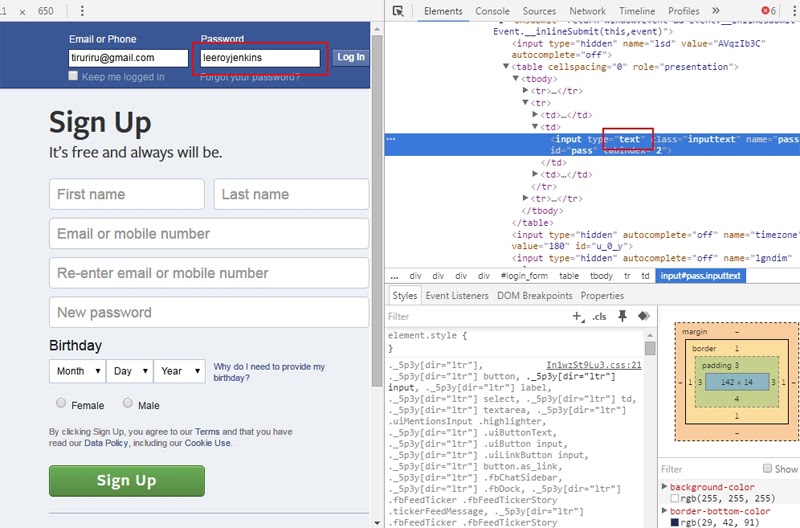This screenshot has width=800, height=528.
Task: Click the diamond icon in Styles toolbar
Action: pos(644,316)
